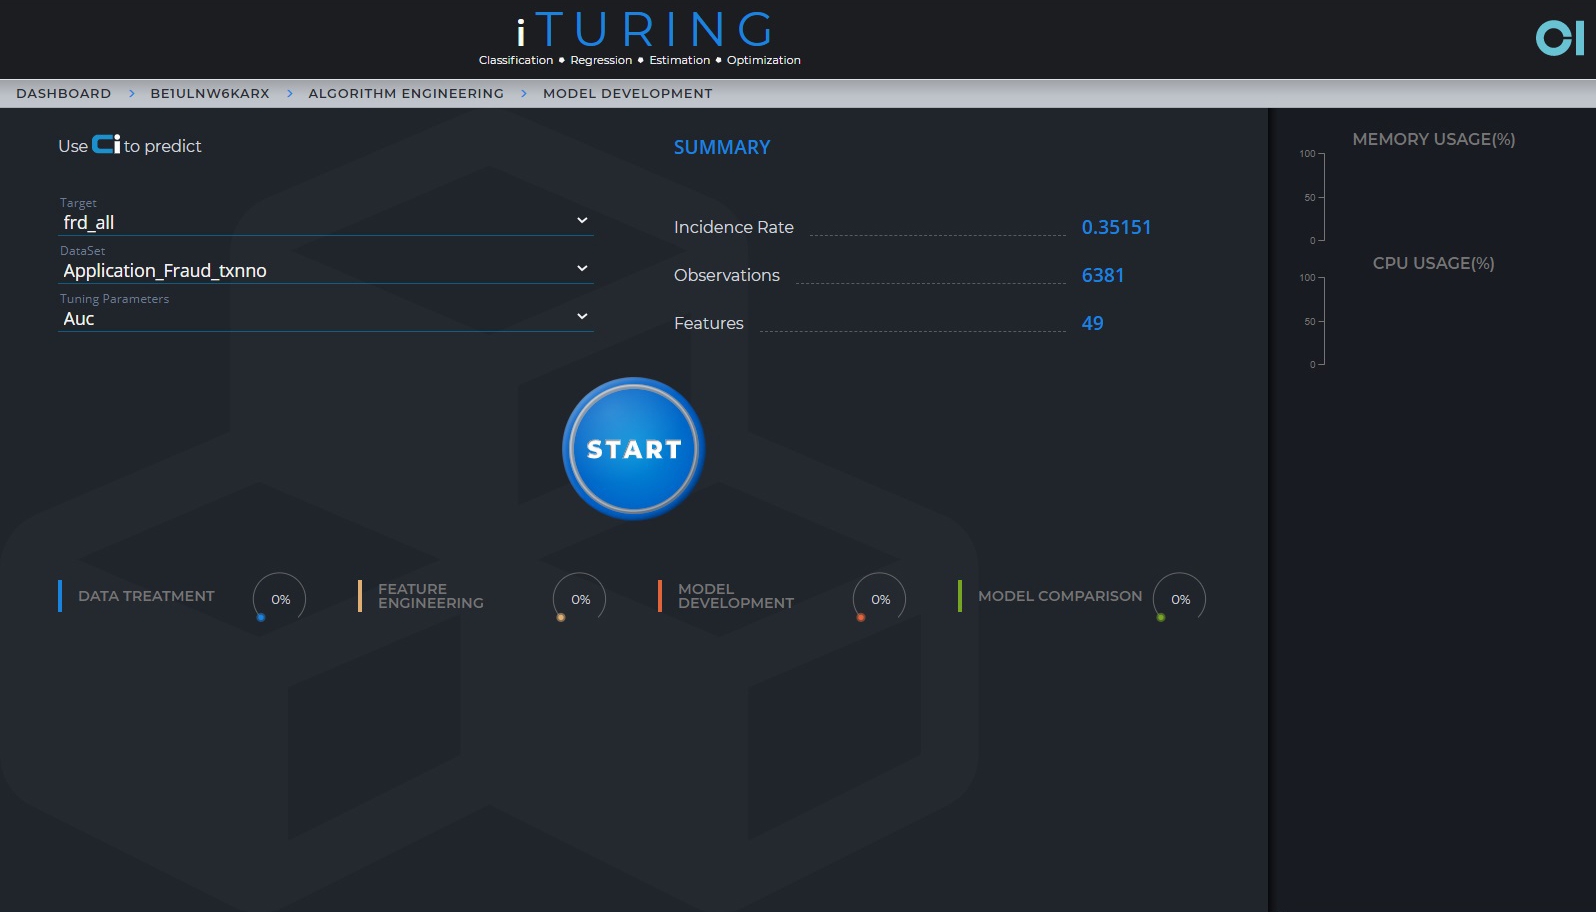Select the MODEL DEVELOPMENT stage label
Screen dimensions: 1596x912
pos(736,596)
